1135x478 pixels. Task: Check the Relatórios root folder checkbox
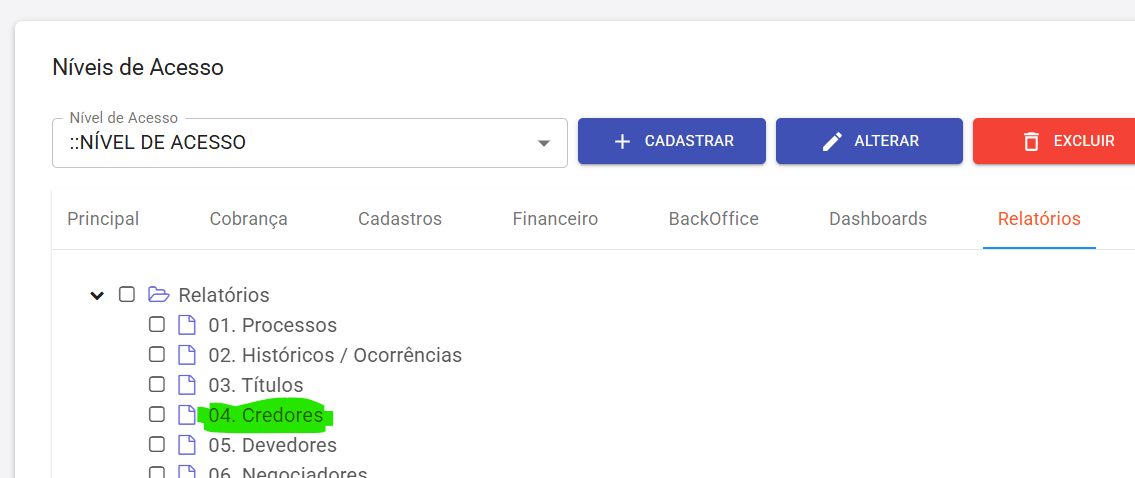pyautogui.click(x=127, y=295)
